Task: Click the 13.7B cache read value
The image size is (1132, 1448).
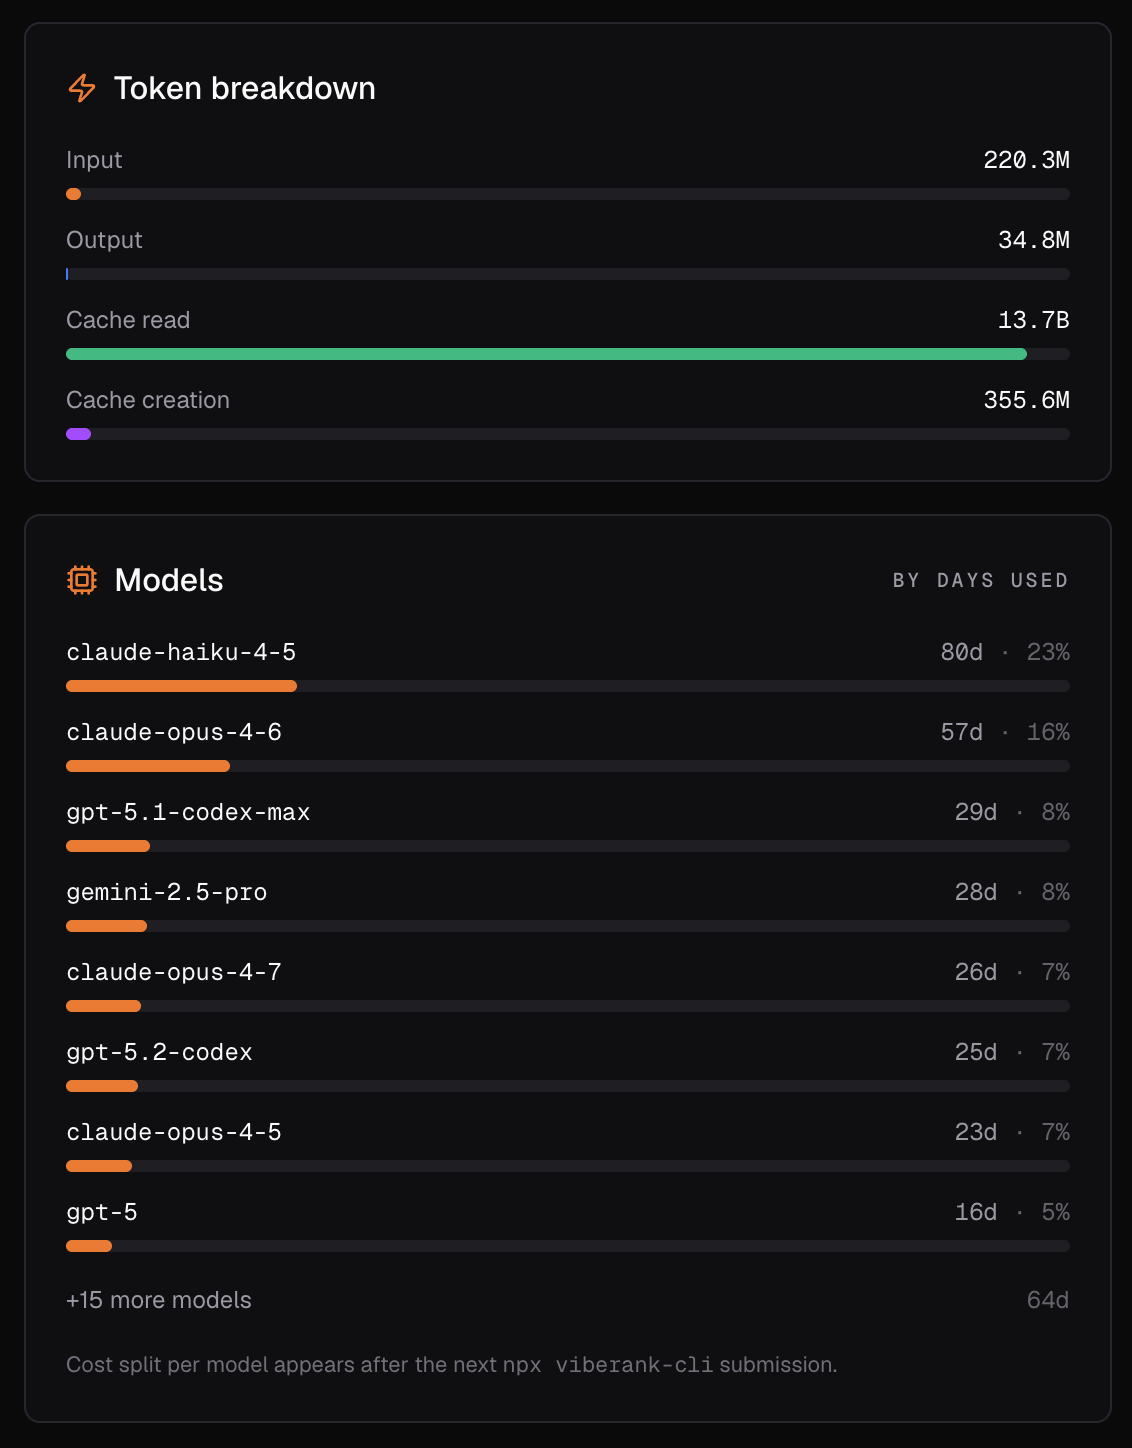Action: point(1034,320)
